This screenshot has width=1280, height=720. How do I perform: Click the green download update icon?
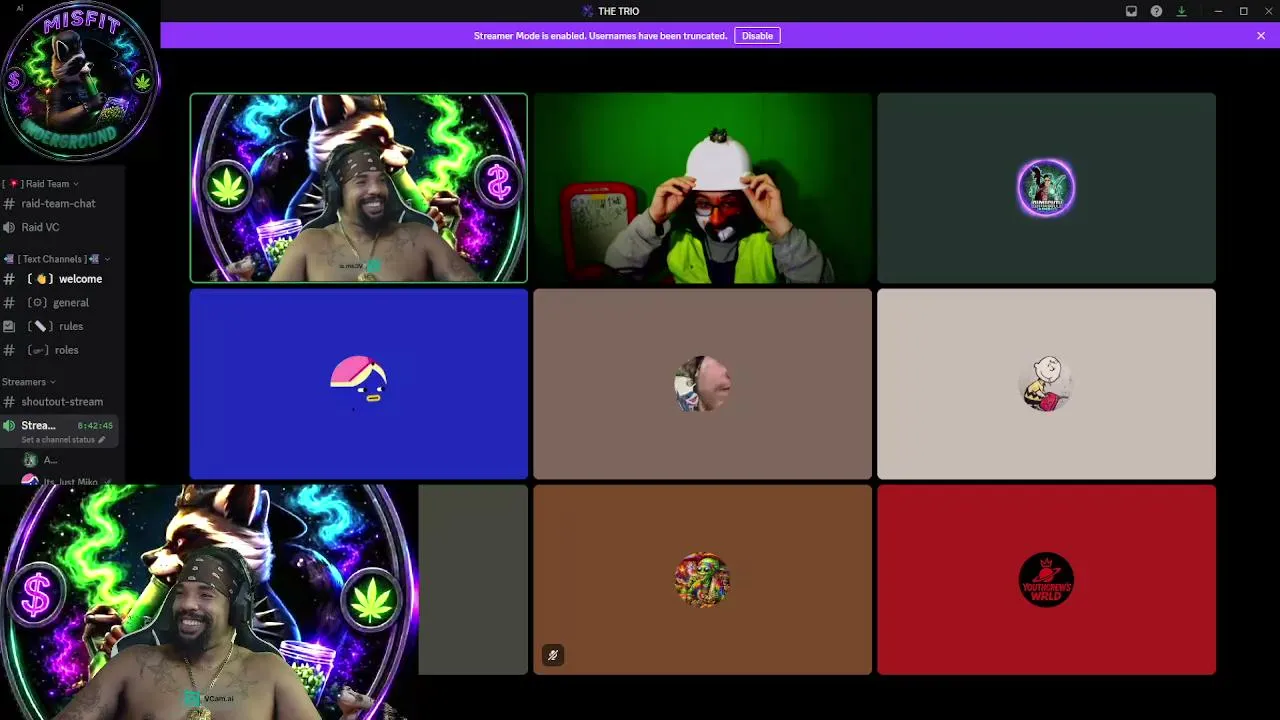click(x=1181, y=11)
